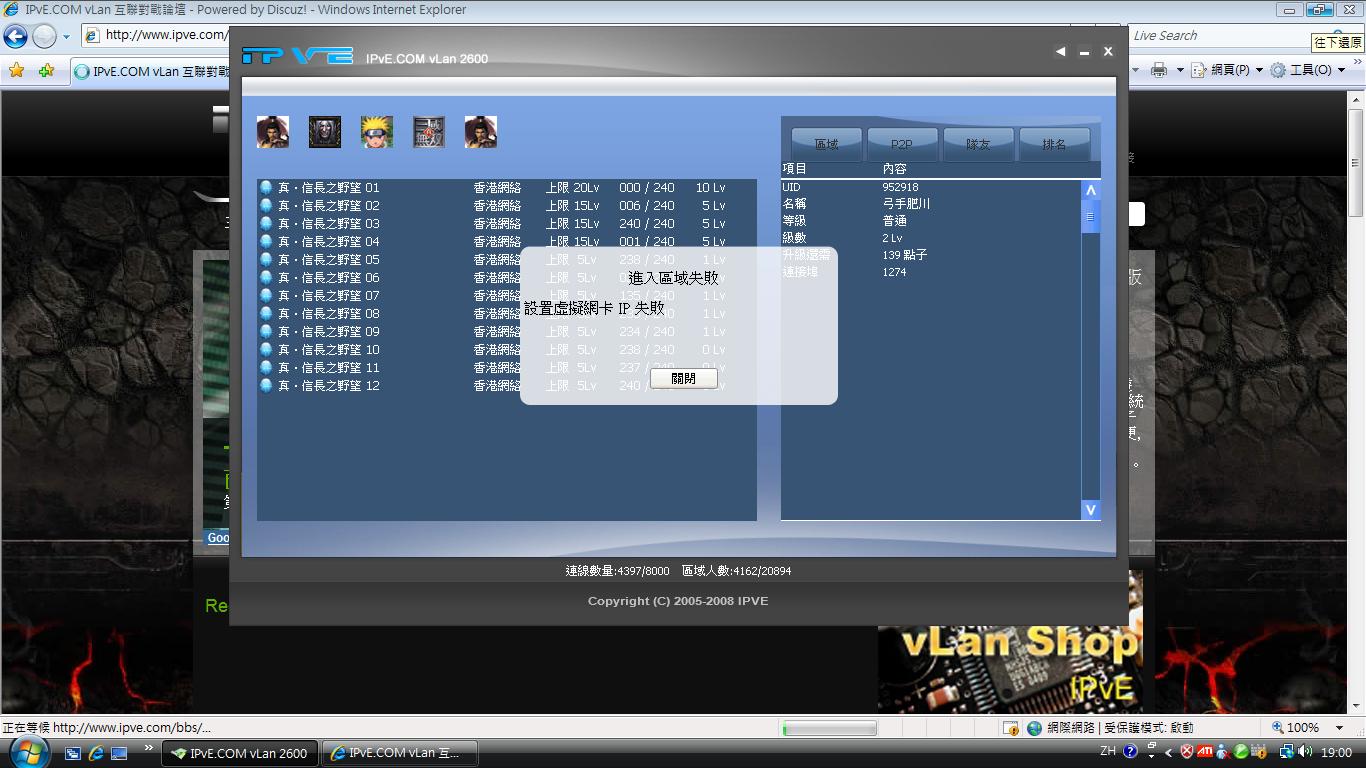Viewport: 1366px width, 768px height.
Task: Select the Naruto game icon
Action: [377, 132]
